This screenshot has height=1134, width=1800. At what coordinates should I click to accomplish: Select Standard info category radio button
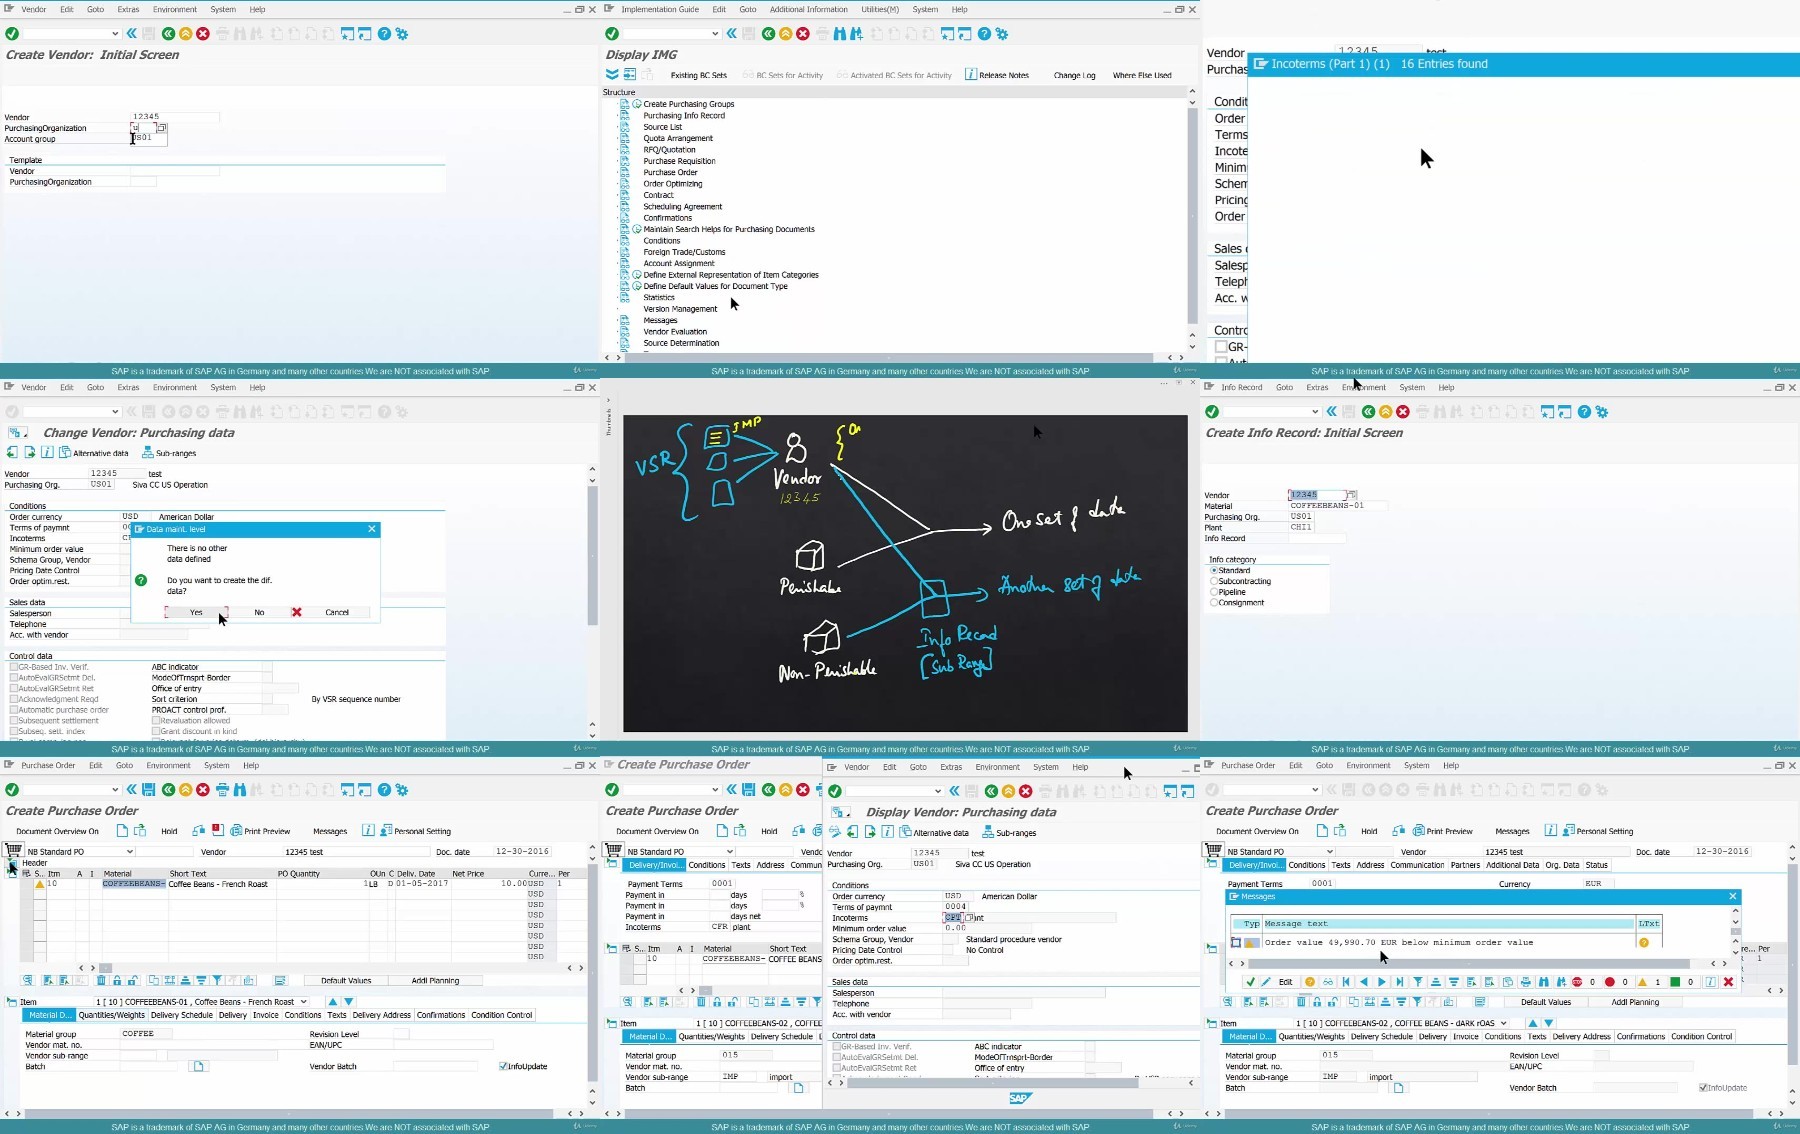coord(1214,570)
